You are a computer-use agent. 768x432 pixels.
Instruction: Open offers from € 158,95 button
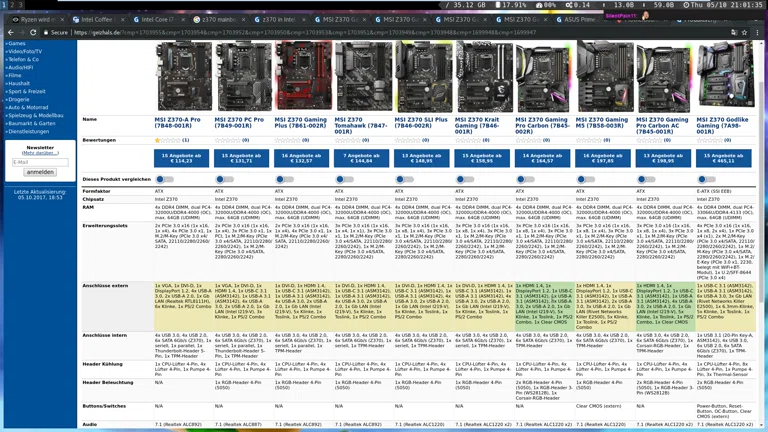[x=482, y=158]
